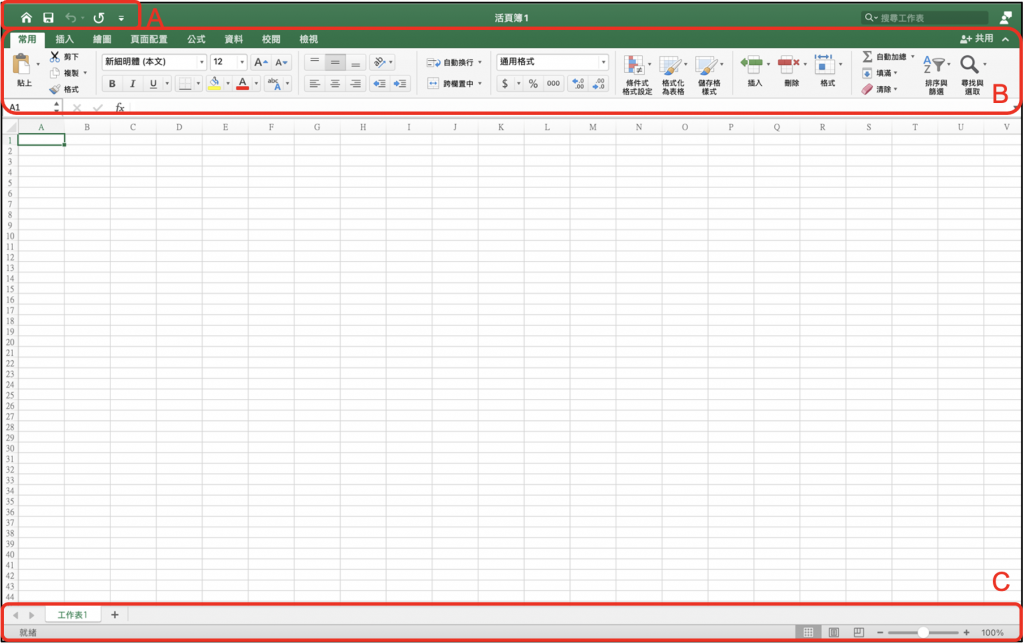This screenshot has height=643, width=1024.
Task: Redo the last action
Action: click(x=99, y=18)
